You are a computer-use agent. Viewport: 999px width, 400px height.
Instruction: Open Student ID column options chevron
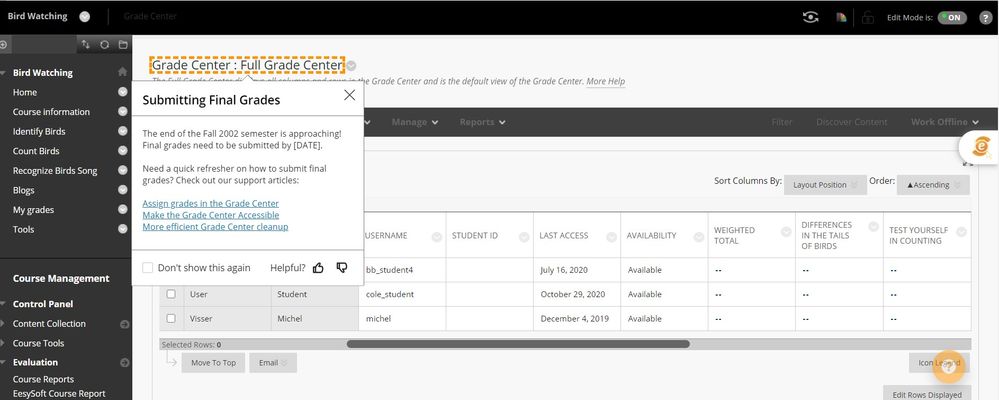pos(524,237)
